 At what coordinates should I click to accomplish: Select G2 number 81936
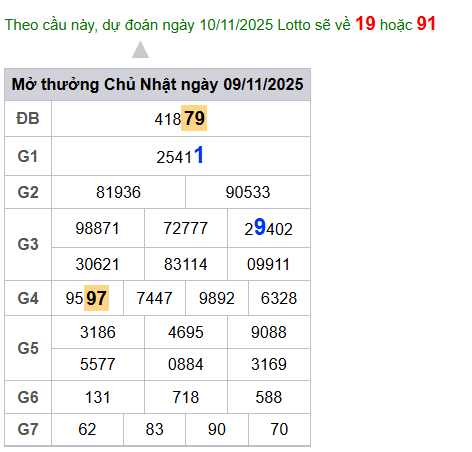[x=118, y=192]
